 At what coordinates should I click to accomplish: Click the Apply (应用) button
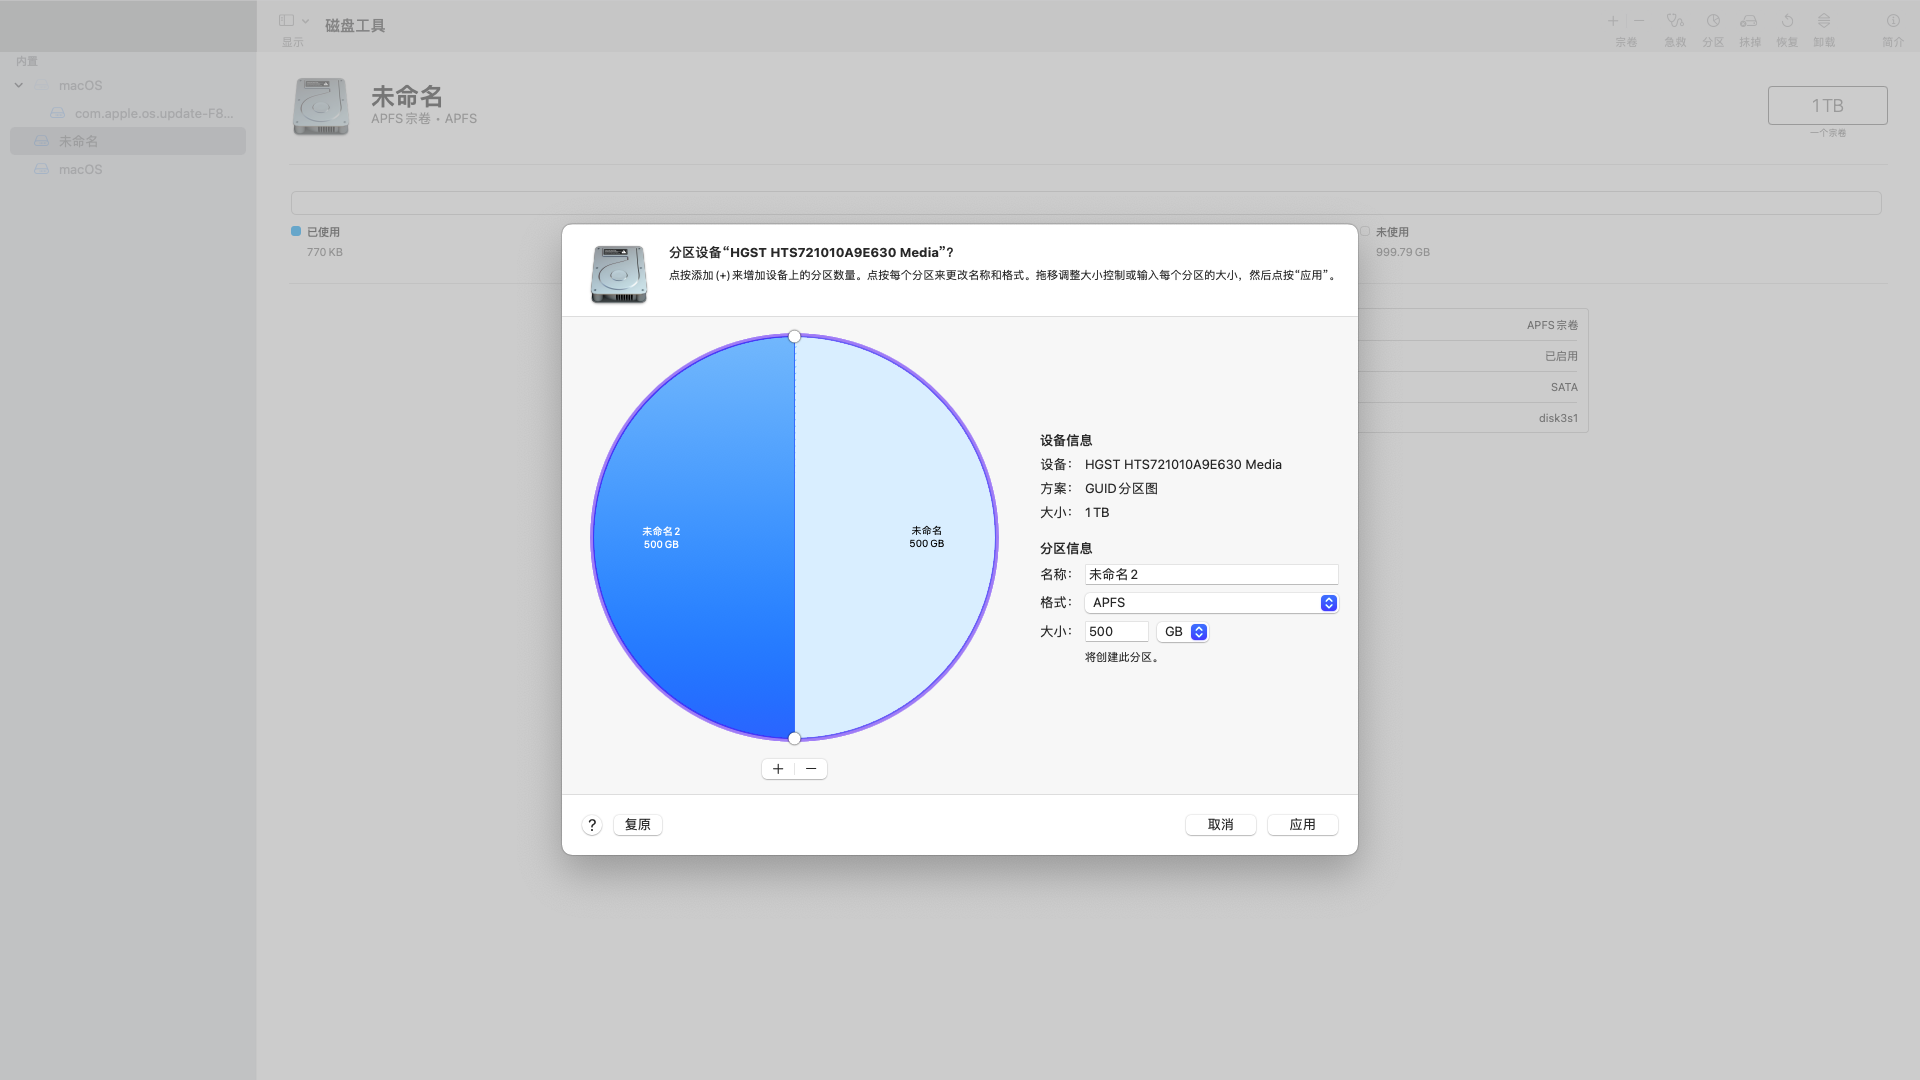coord(1302,825)
